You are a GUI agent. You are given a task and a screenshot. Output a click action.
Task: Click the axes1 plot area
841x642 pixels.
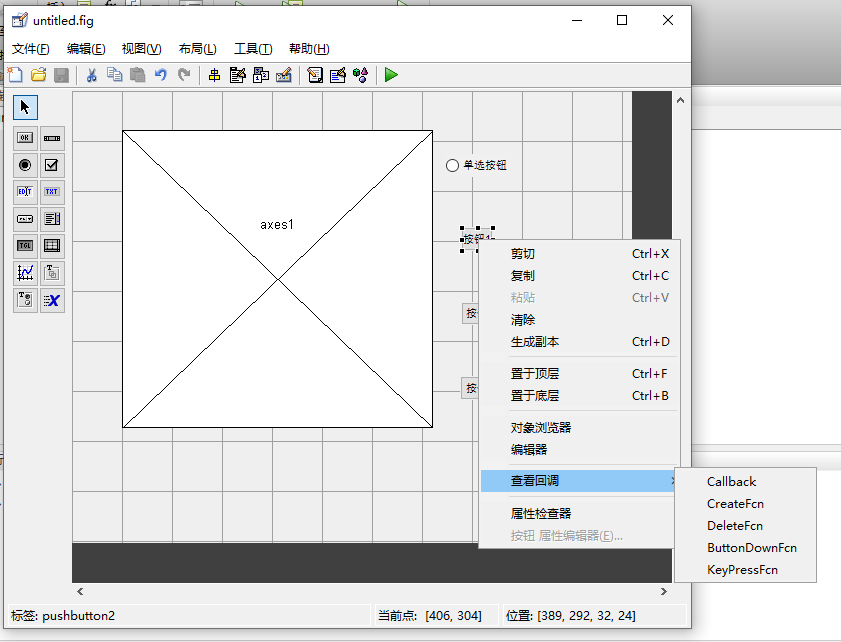(x=277, y=279)
